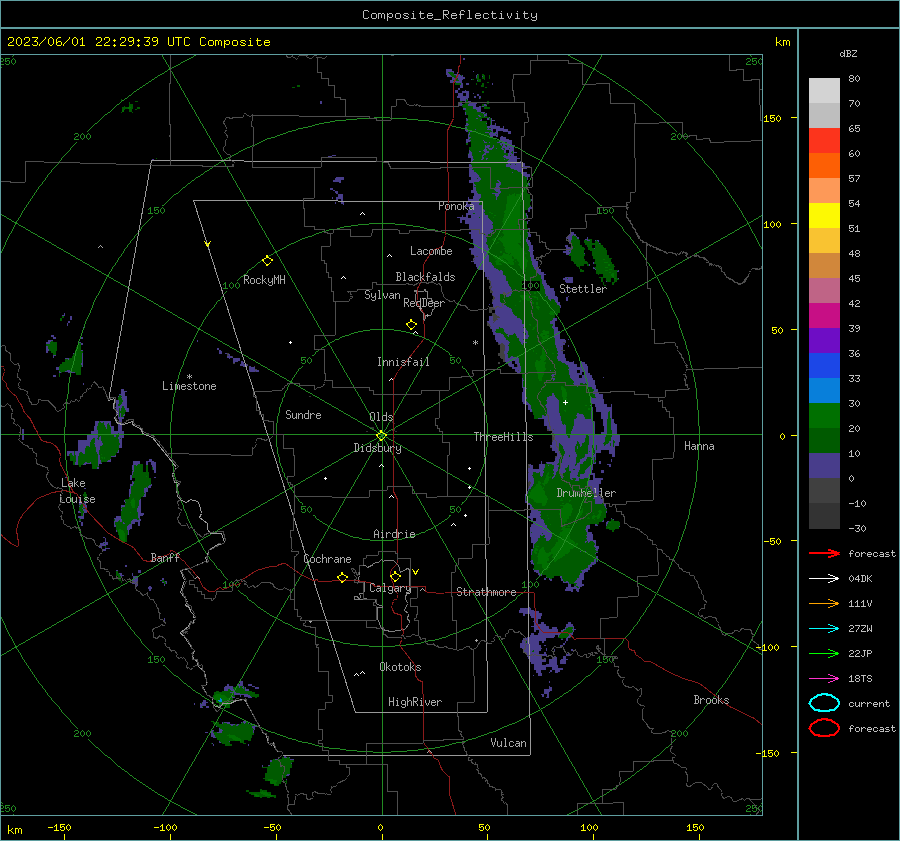Viewport: 900px width, 841px height.
Task: Select the red 60-65 dBZ swatch
Action: click(824, 140)
